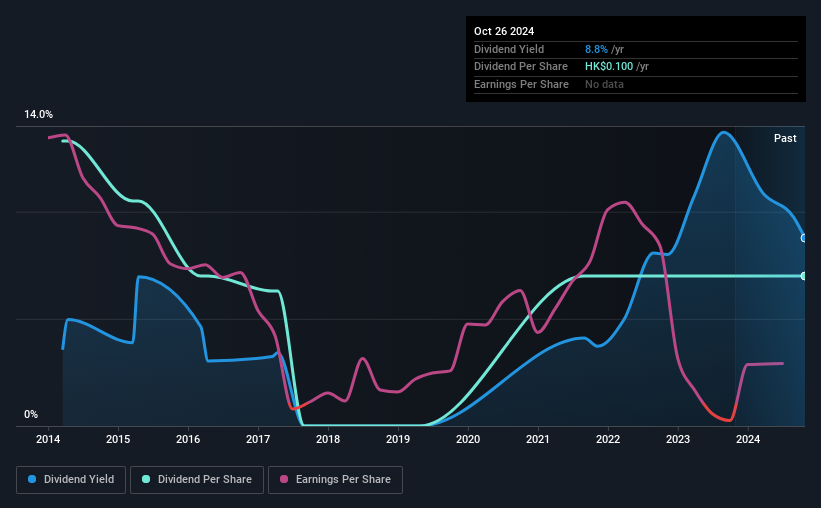
Task: Click the pink Earnings Per Share legend dot
Action: [x=284, y=479]
